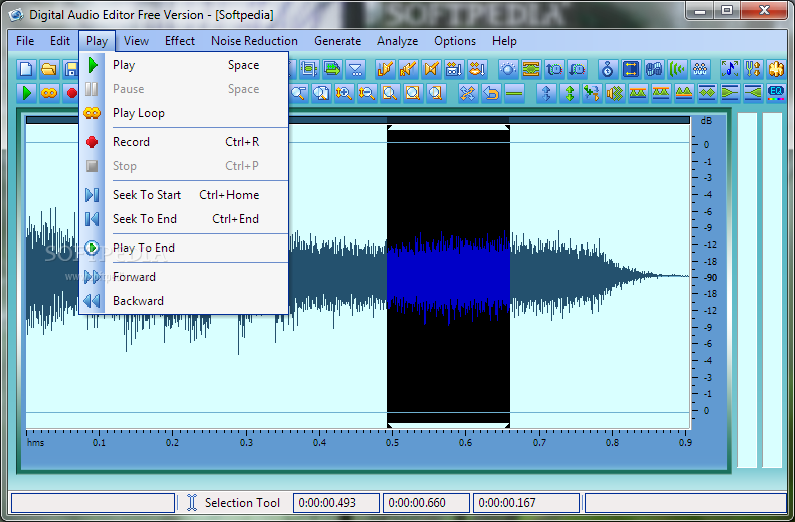Click the chorus group-of-people toolbar icon
Viewport: 795px width, 522px height.
tap(700, 69)
